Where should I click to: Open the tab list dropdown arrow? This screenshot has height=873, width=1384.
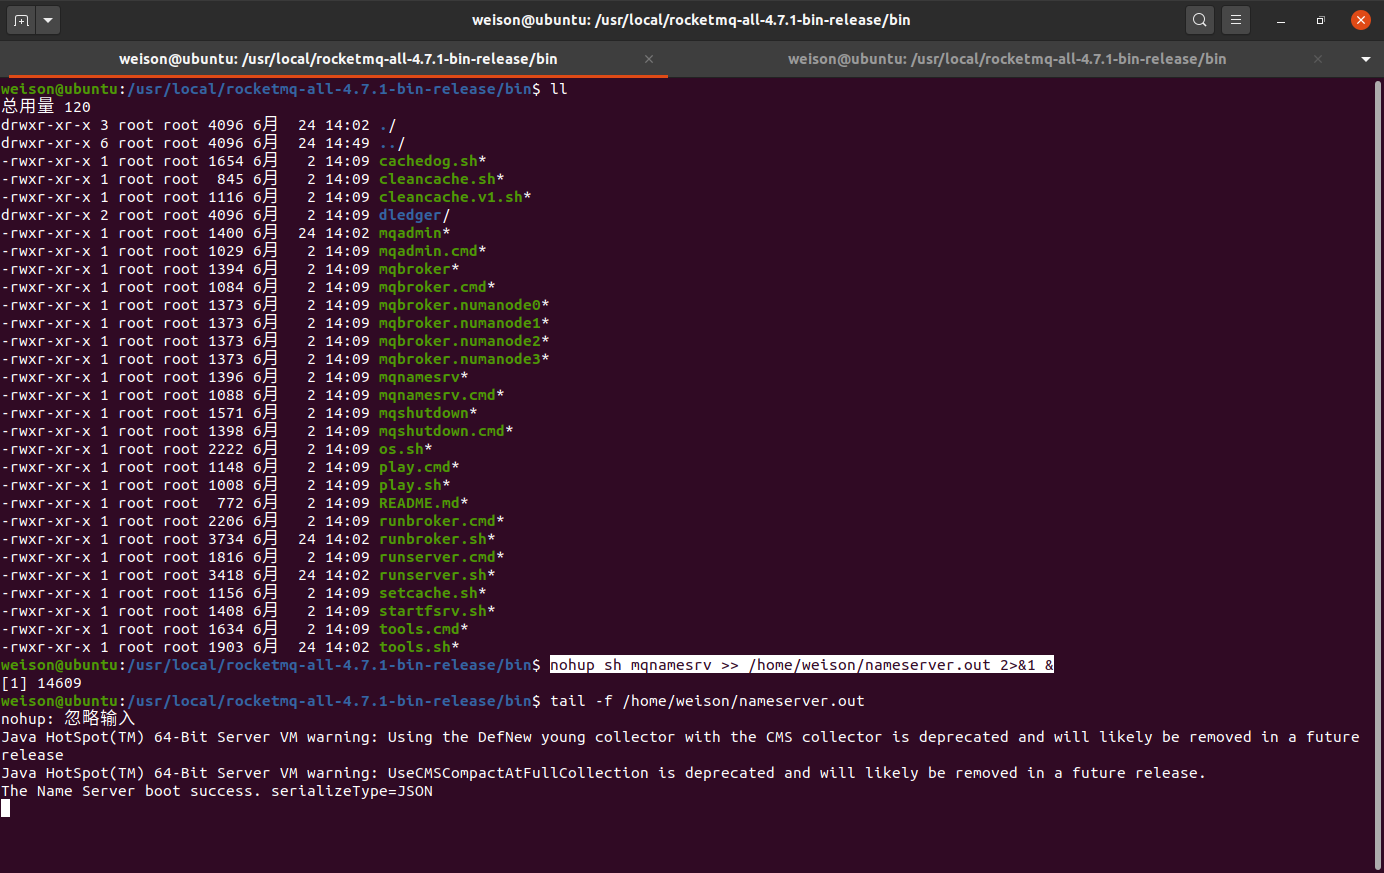pos(1365,59)
